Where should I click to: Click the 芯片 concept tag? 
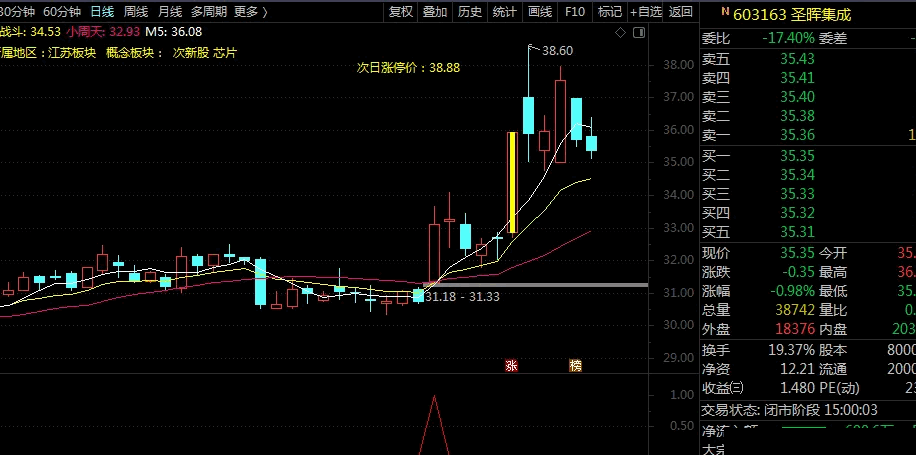[225, 53]
